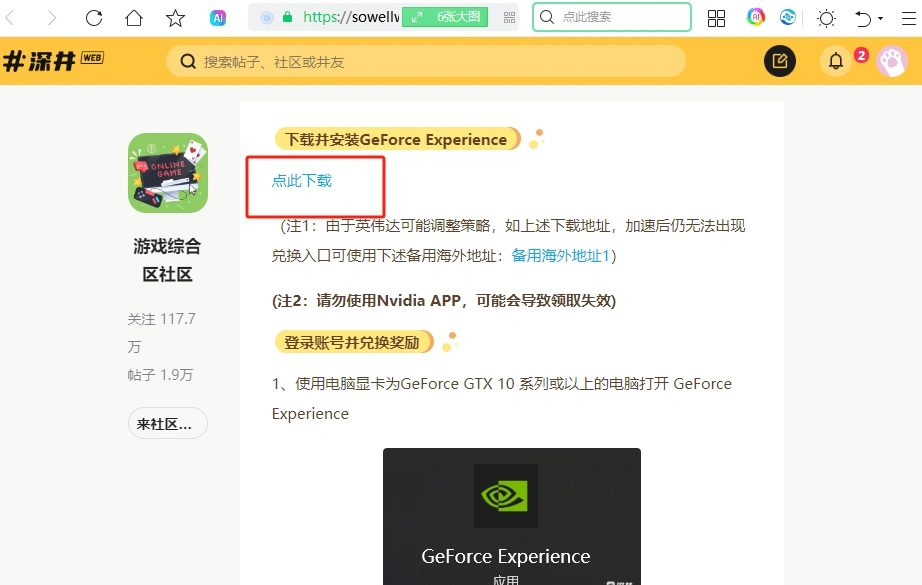The width and height of the screenshot is (922, 585).
Task: Click the 来社区... button
Action: [168, 423]
